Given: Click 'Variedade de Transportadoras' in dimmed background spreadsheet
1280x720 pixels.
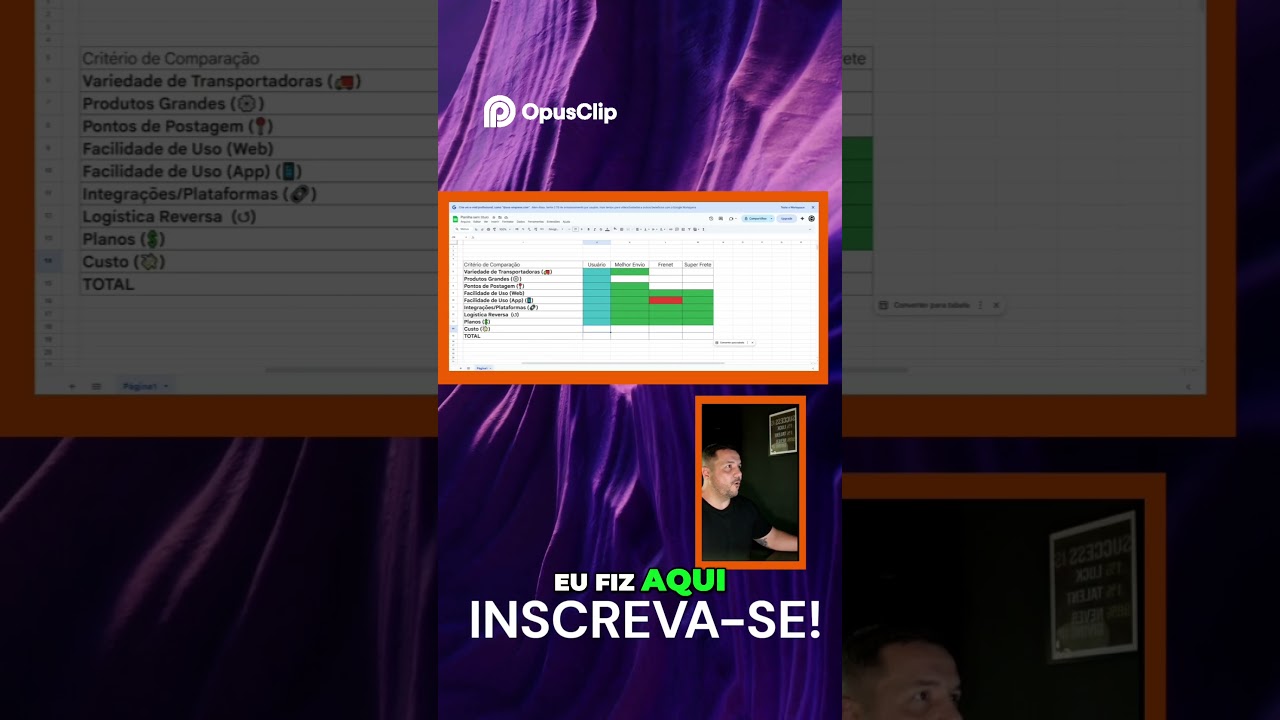Looking at the screenshot, I should pos(221,81).
